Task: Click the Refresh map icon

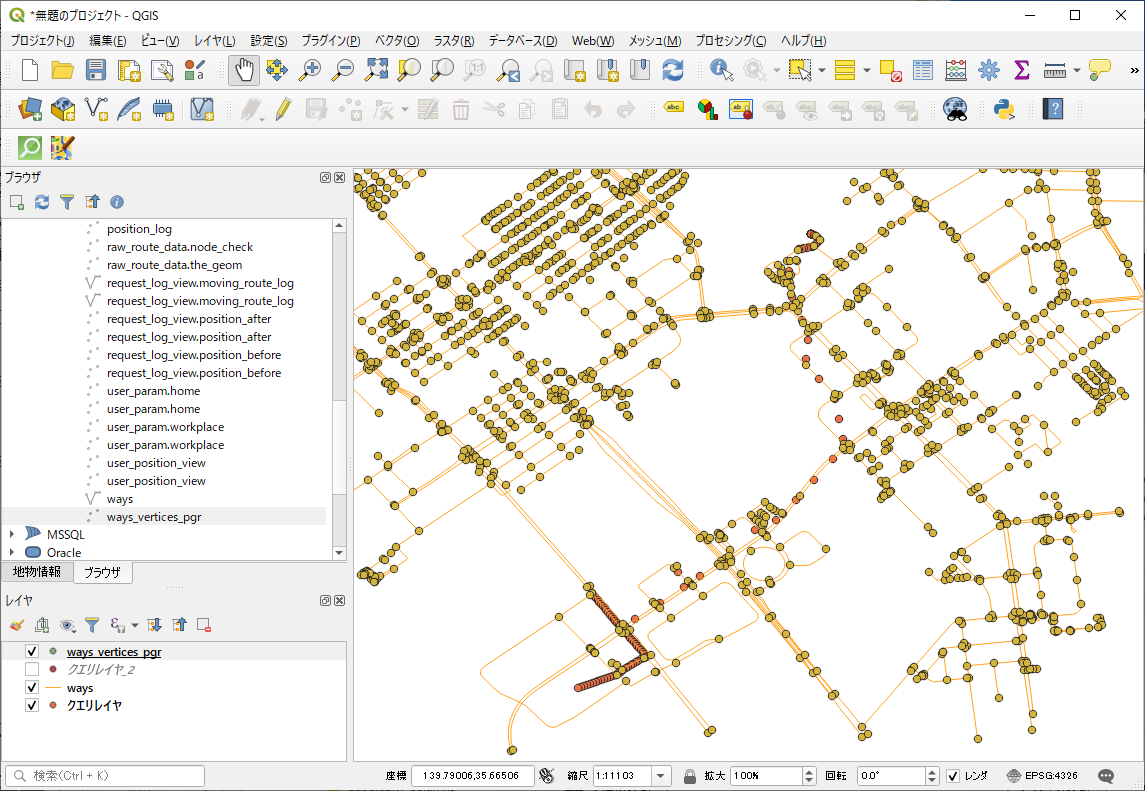Action: (x=673, y=70)
